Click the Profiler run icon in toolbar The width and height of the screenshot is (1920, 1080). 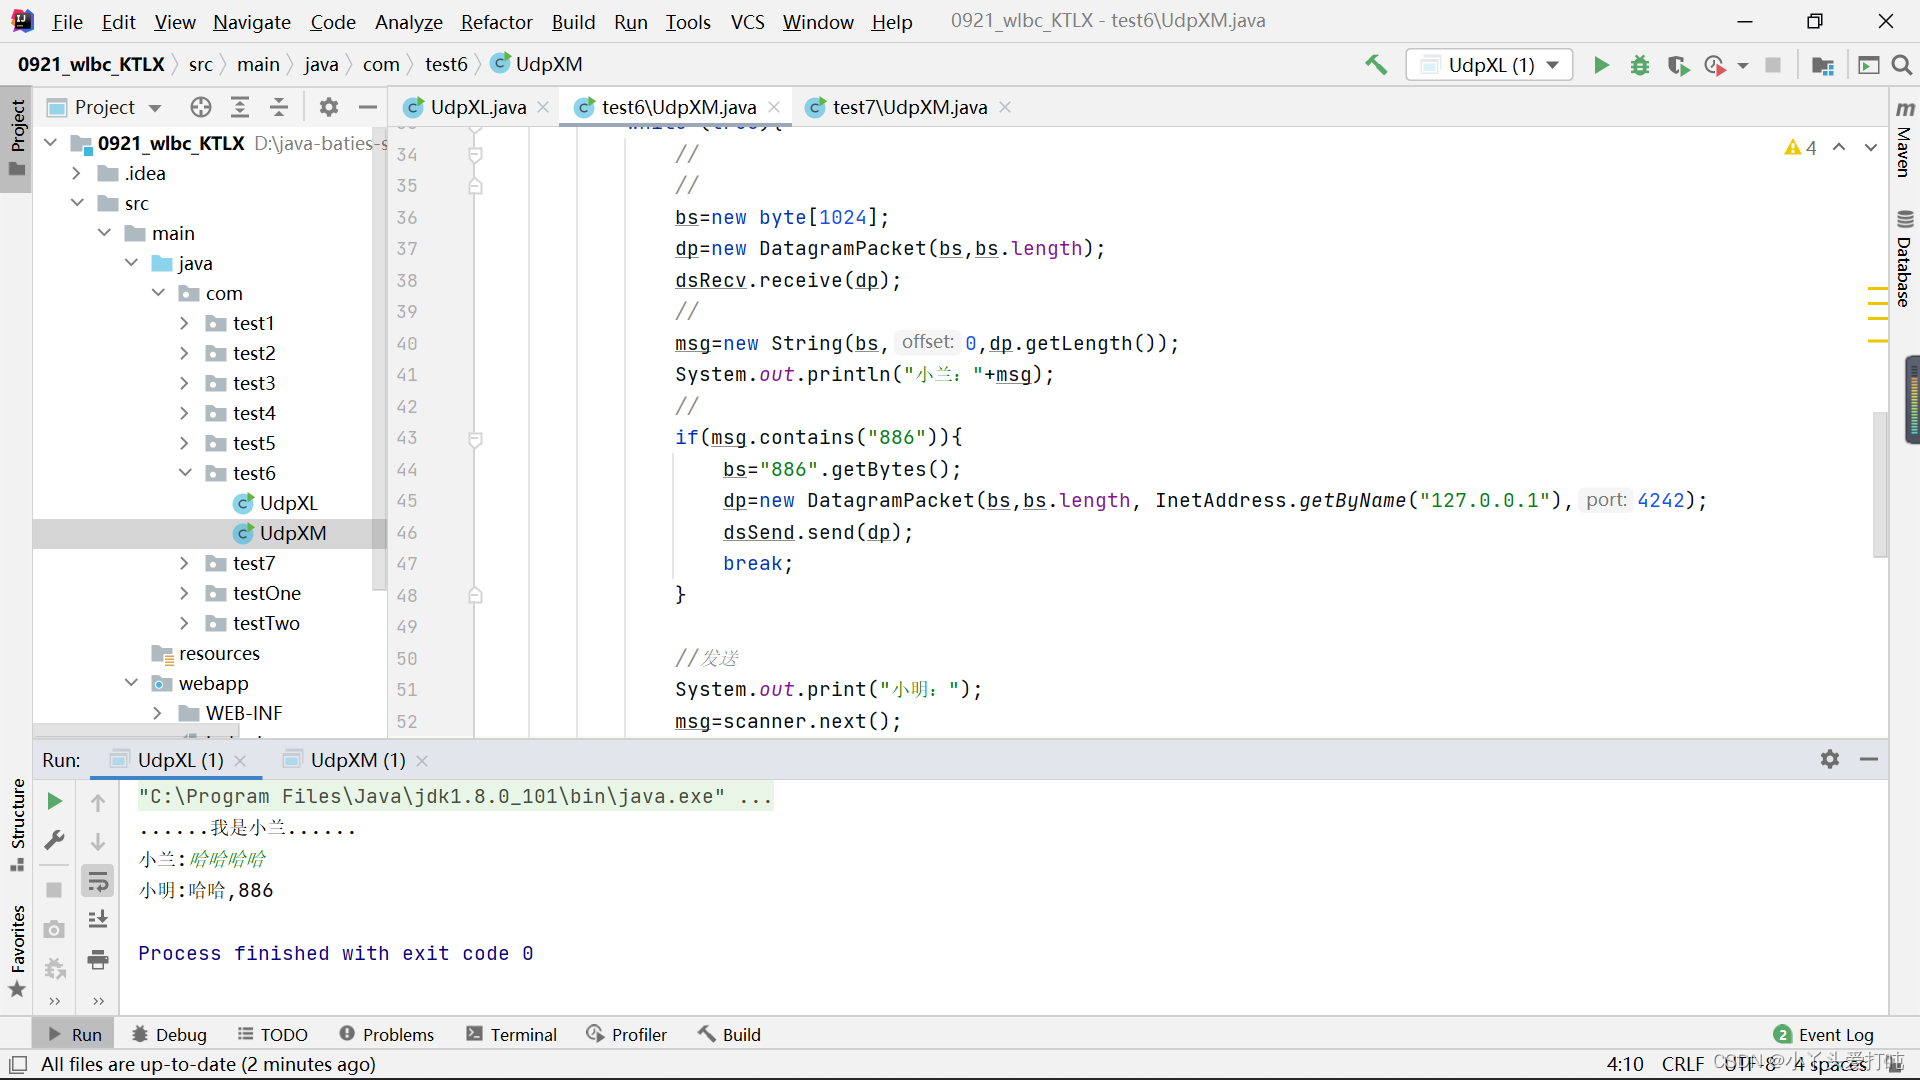coord(1716,65)
